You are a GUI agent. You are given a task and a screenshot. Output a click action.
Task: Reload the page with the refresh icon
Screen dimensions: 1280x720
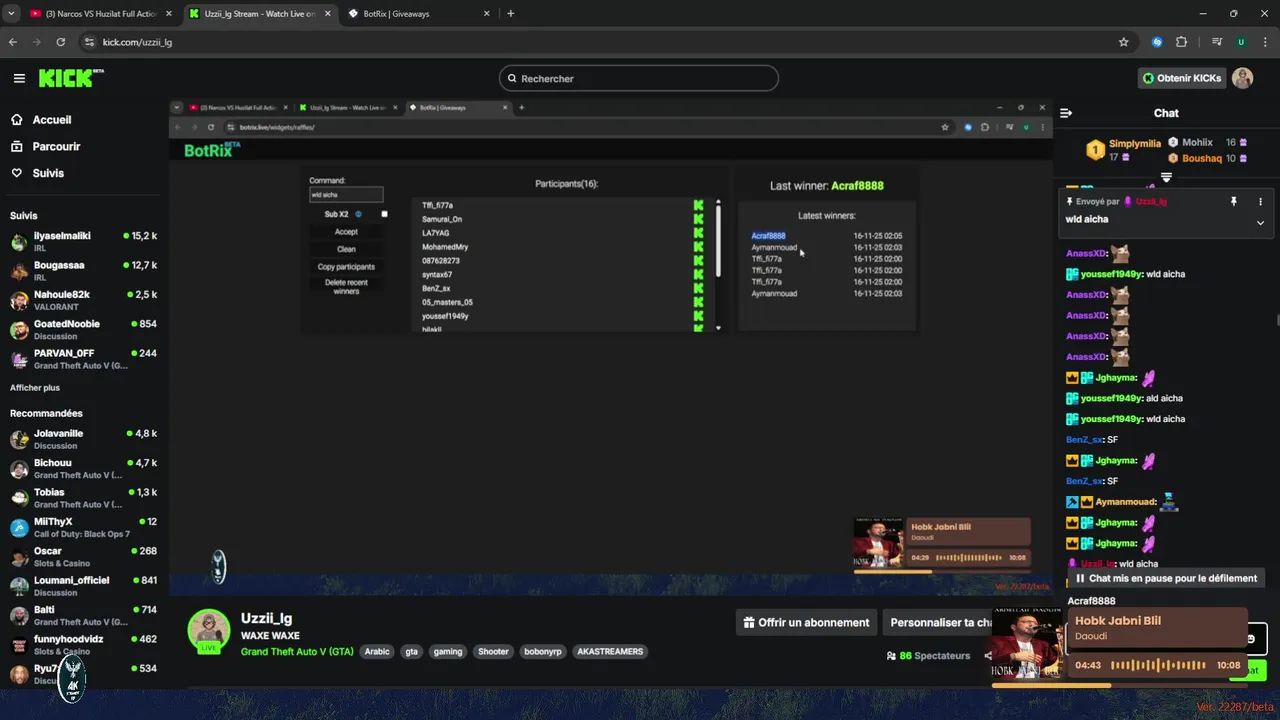click(61, 42)
